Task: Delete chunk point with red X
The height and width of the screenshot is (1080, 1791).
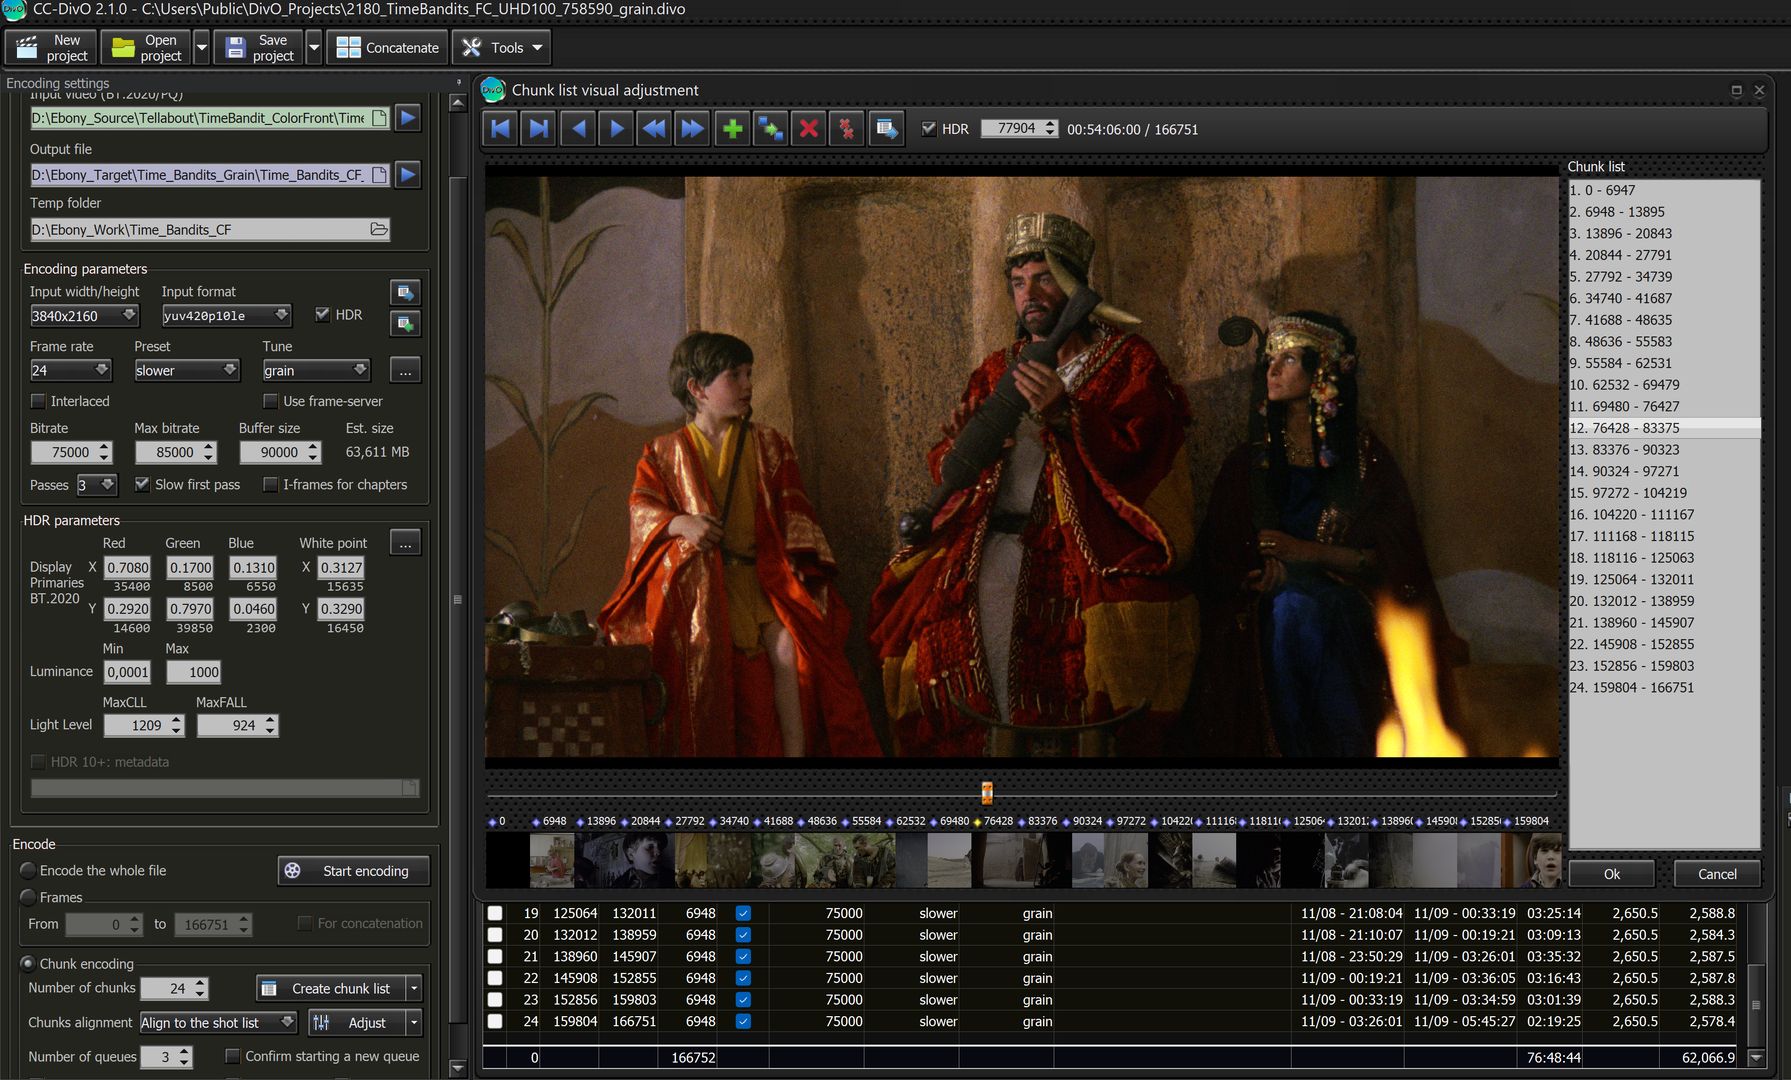Action: click(809, 129)
